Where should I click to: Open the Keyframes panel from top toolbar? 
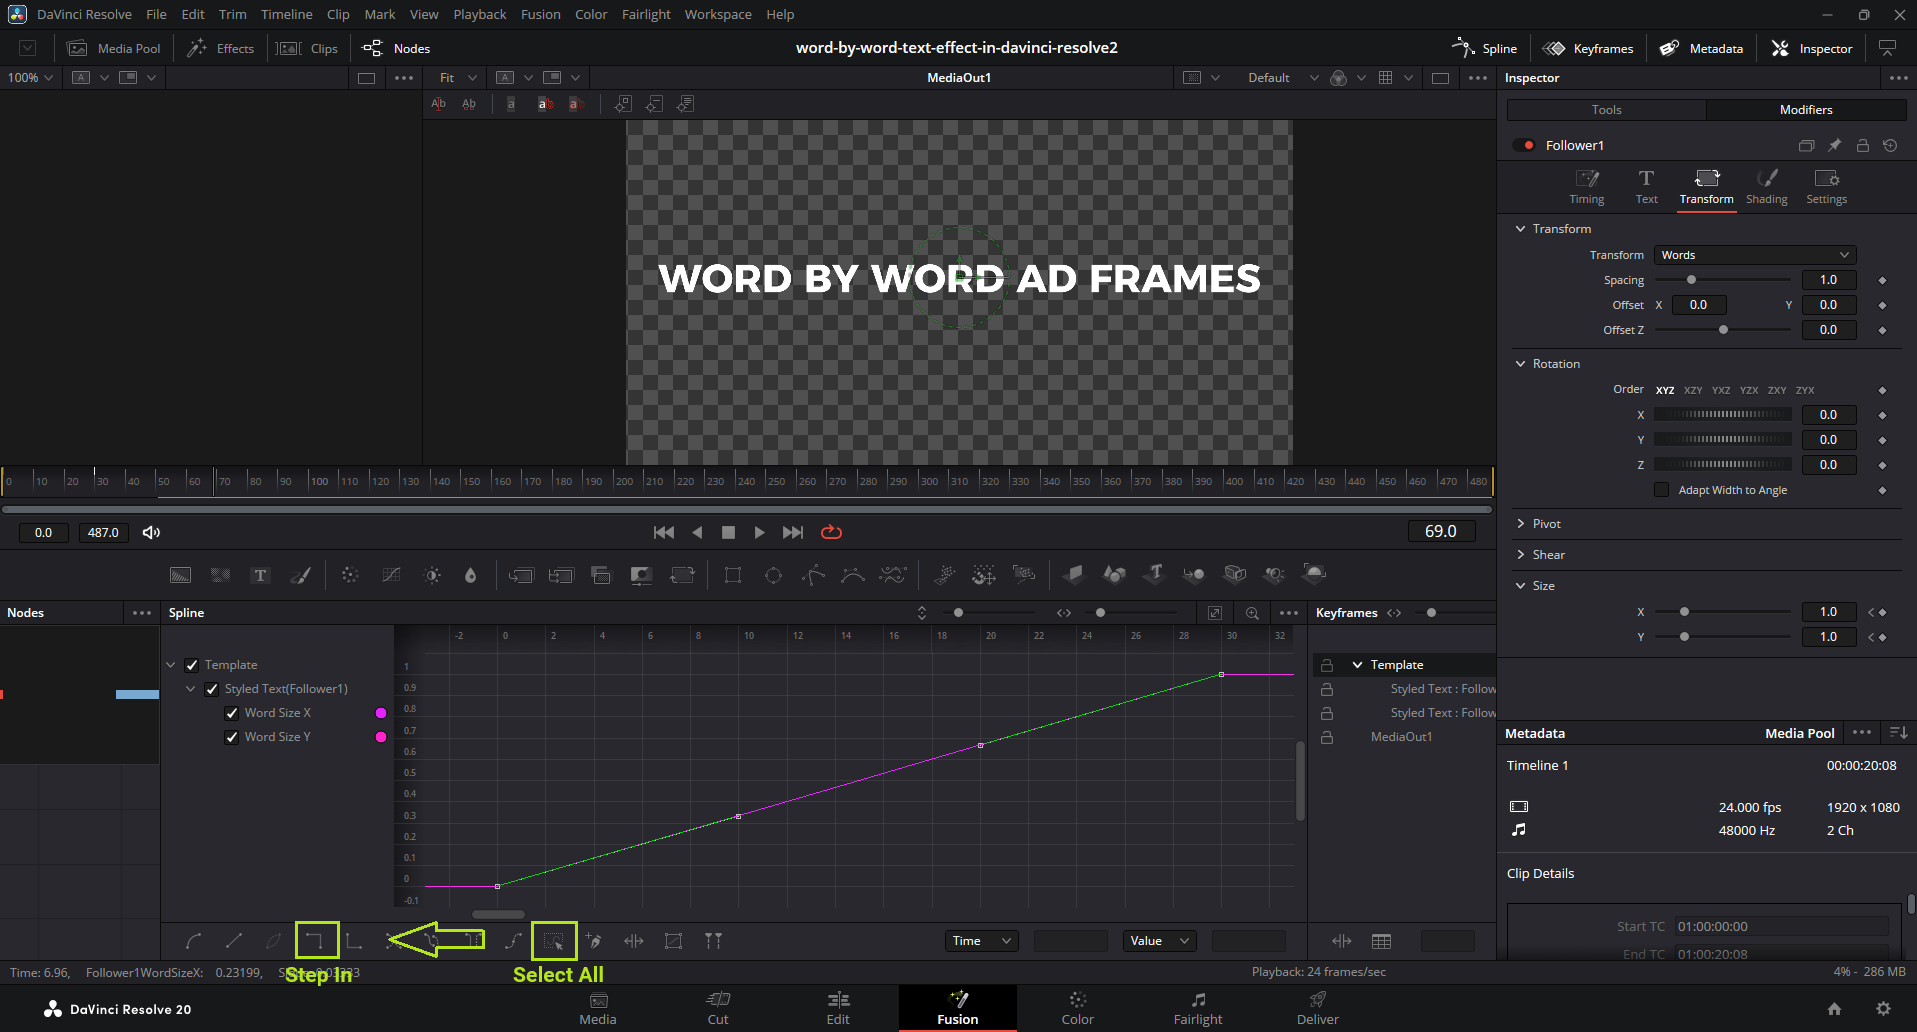pyautogui.click(x=1588, y=48)
